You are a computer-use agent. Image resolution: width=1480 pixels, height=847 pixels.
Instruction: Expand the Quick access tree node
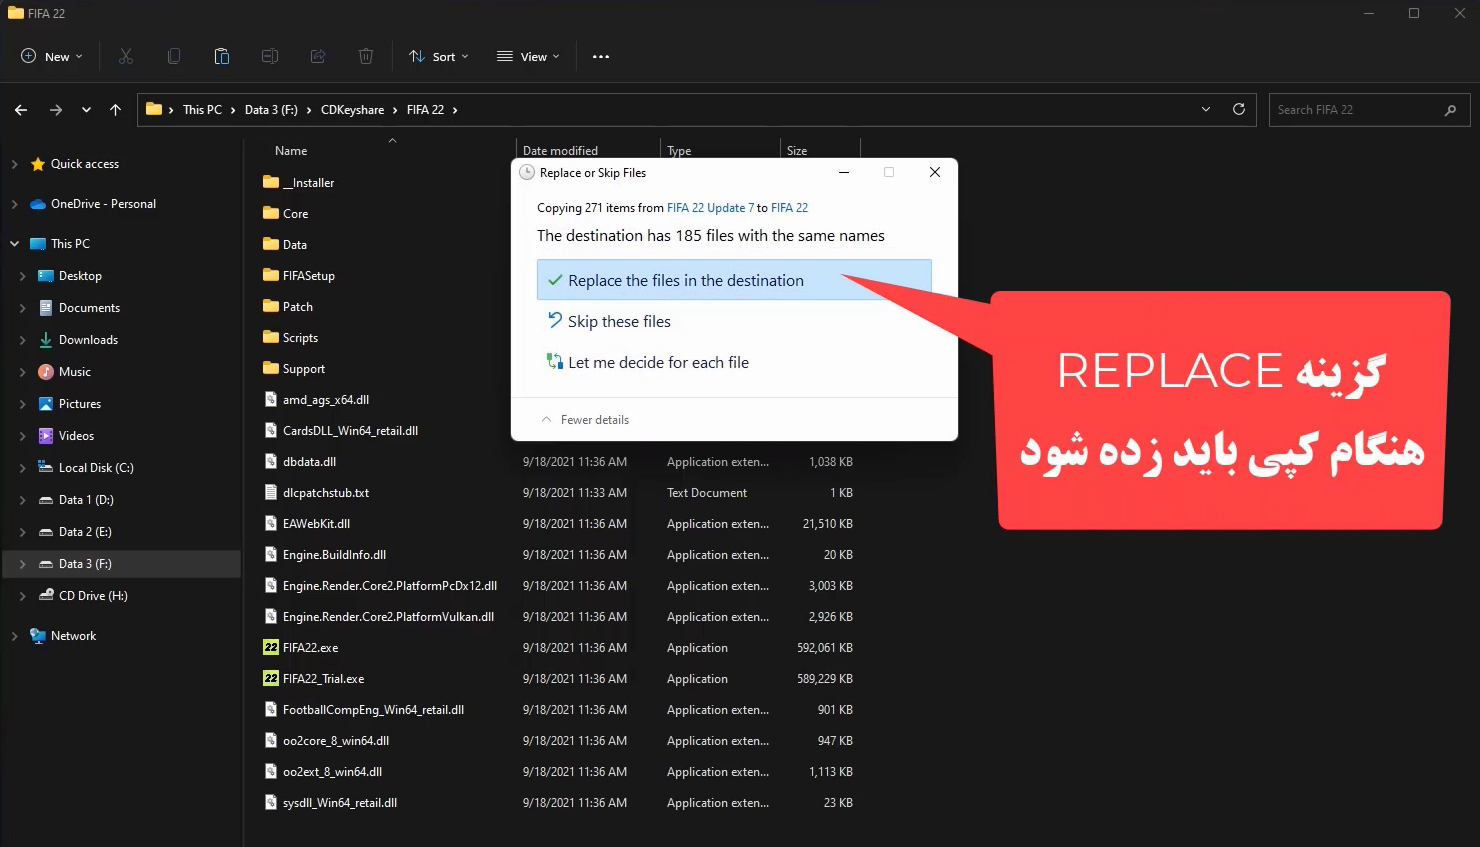(x=14, y=164)
